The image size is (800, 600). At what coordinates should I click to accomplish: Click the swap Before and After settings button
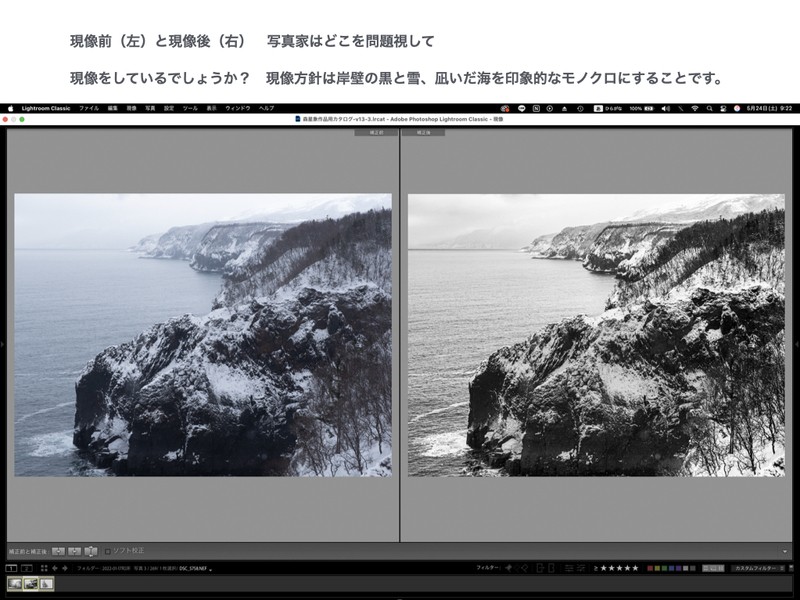(91, 550)
